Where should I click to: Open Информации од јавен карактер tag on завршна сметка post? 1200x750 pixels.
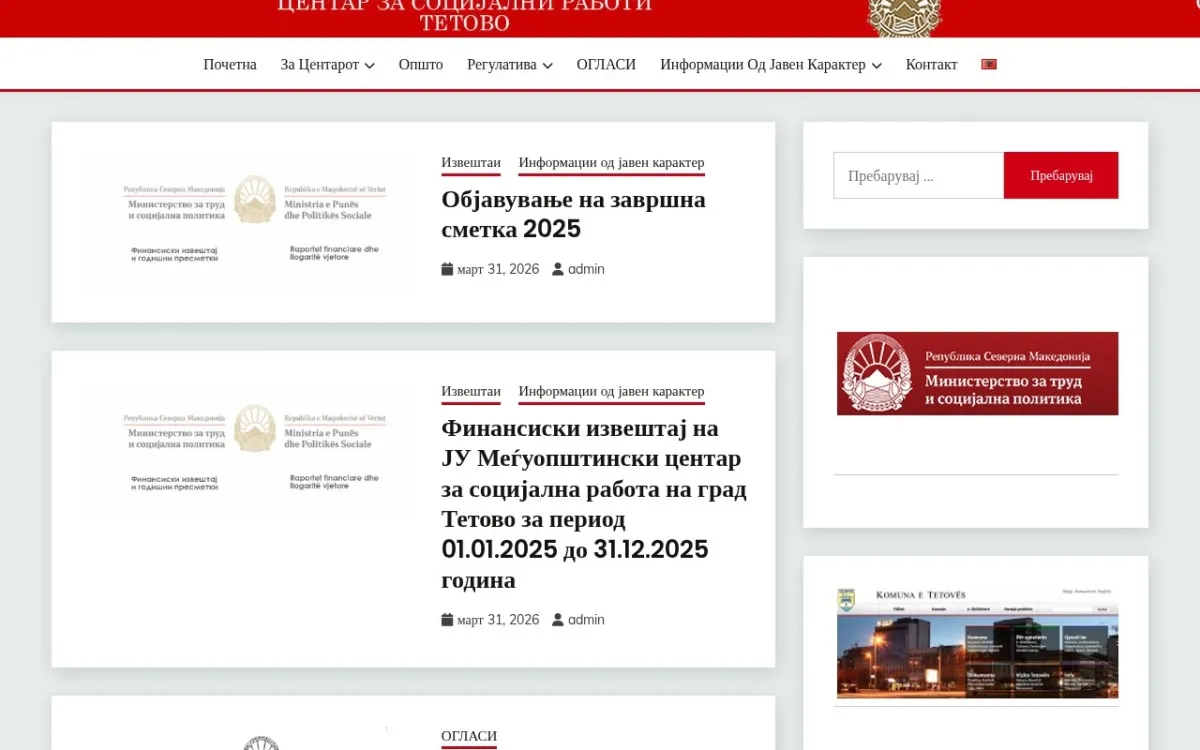tap(611, 163)
